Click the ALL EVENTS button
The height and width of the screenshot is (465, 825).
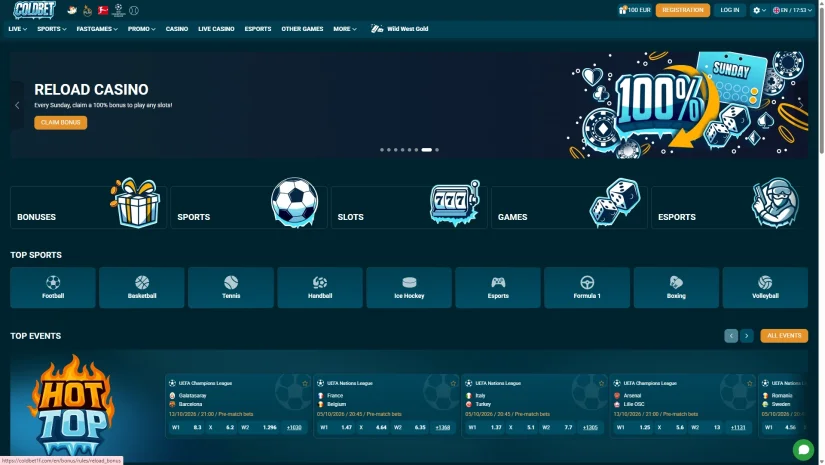click(784, 336)
